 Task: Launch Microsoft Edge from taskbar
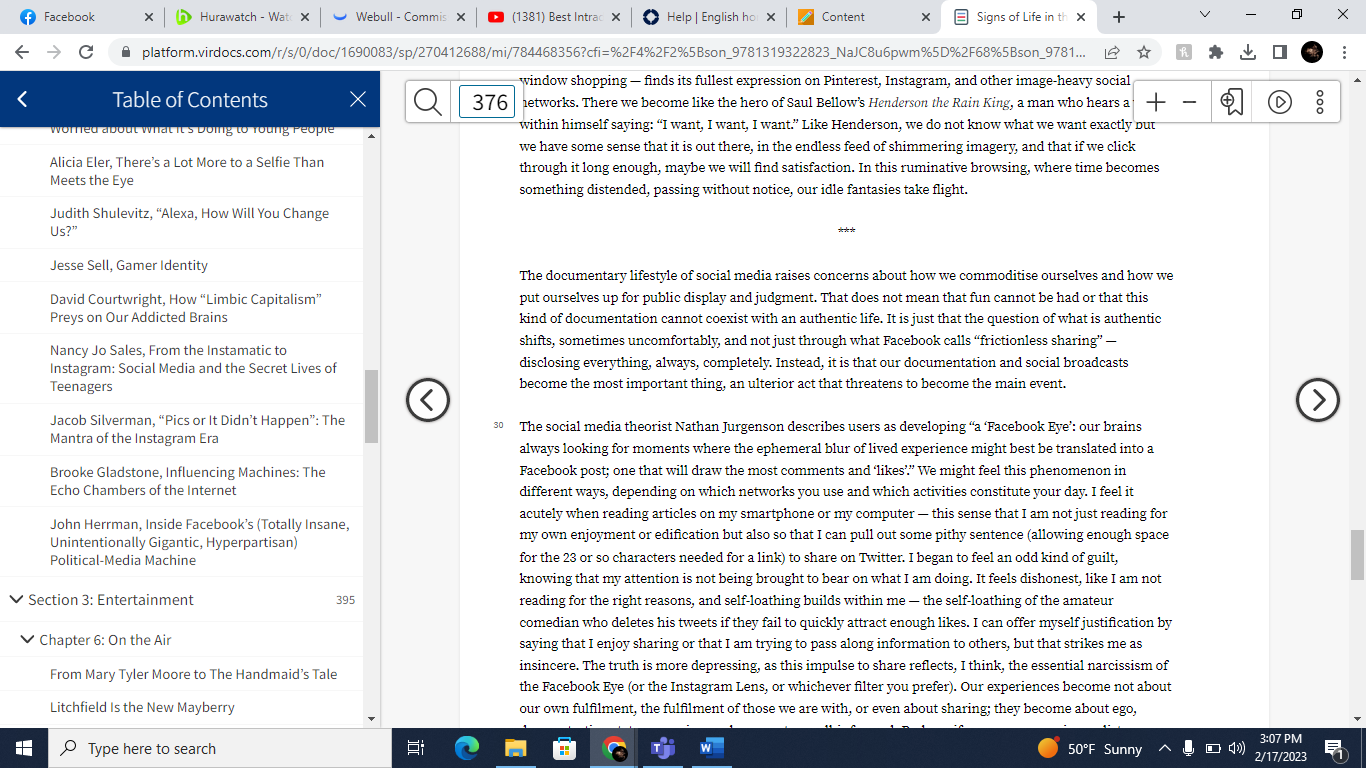click(x=467, y=748)
